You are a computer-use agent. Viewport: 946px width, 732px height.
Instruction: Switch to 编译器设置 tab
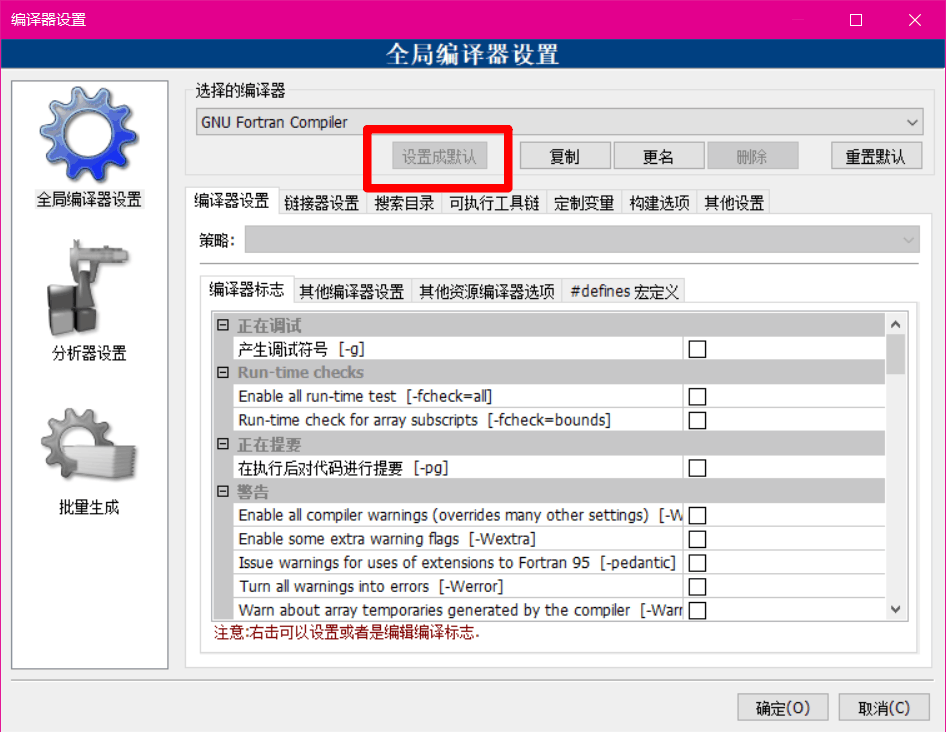[232, 201]
